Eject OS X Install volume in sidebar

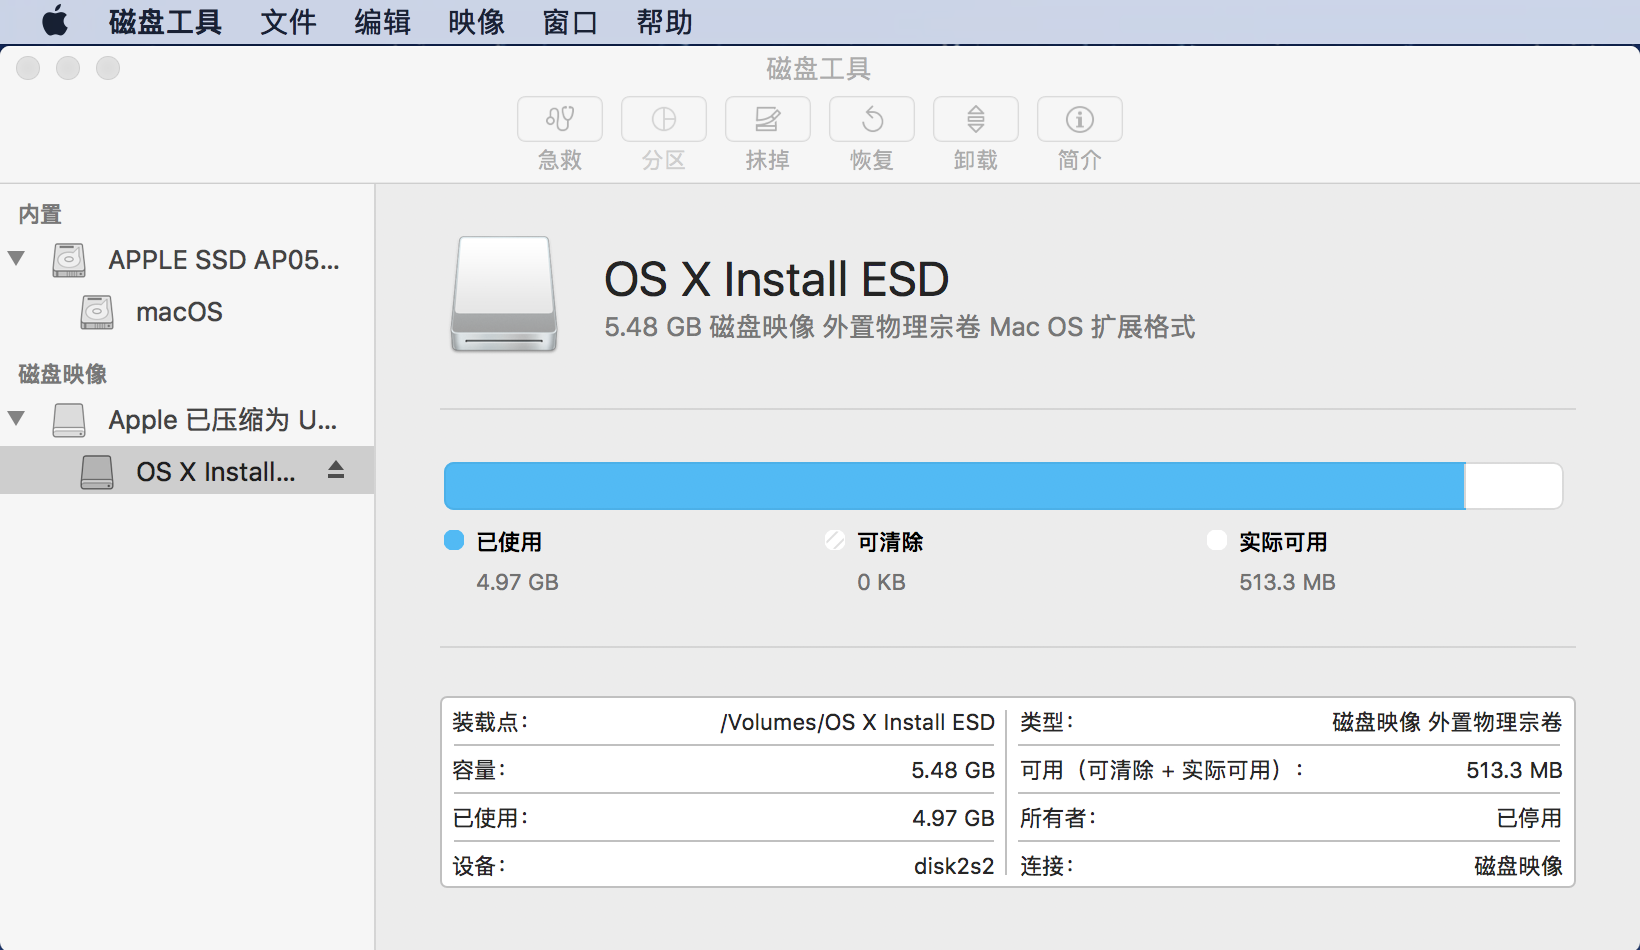(336, 470)
